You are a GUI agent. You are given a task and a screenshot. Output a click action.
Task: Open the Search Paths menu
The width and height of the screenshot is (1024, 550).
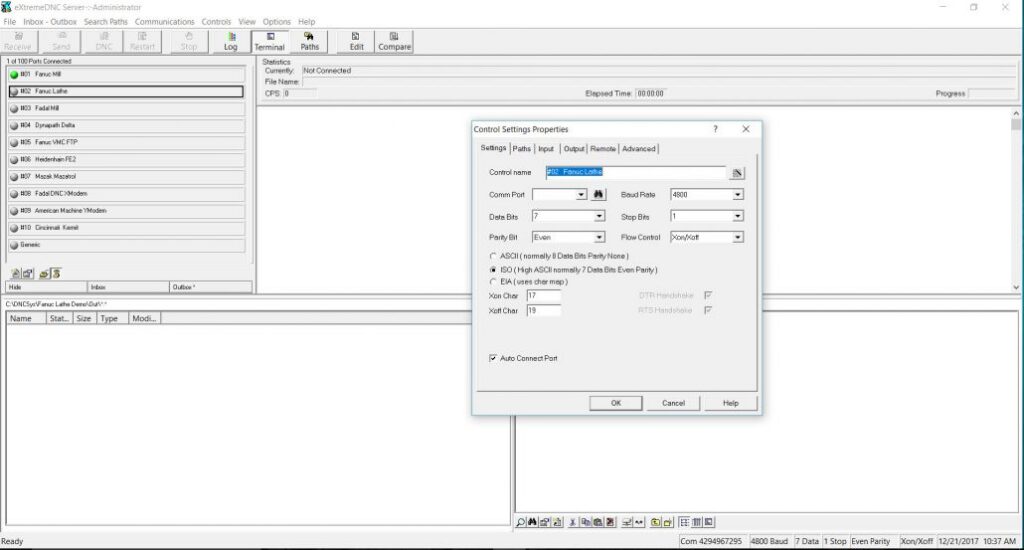(106, 22)
